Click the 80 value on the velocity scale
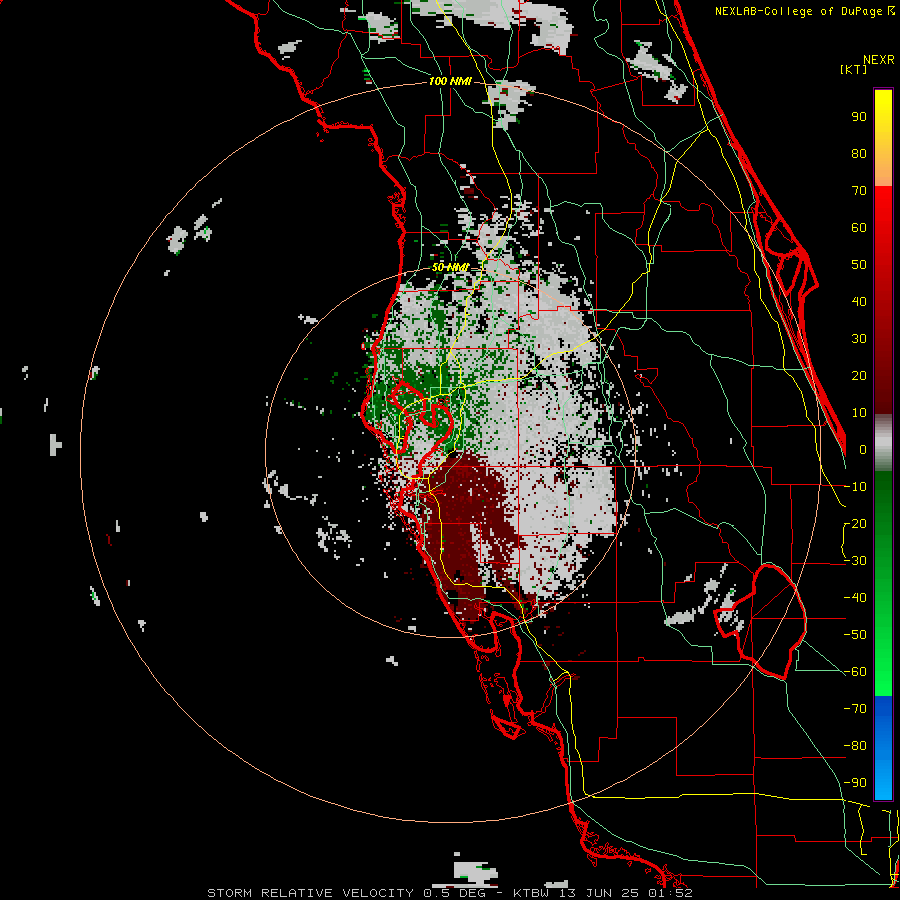Screen dimensions: 900x900 point(859,153)
